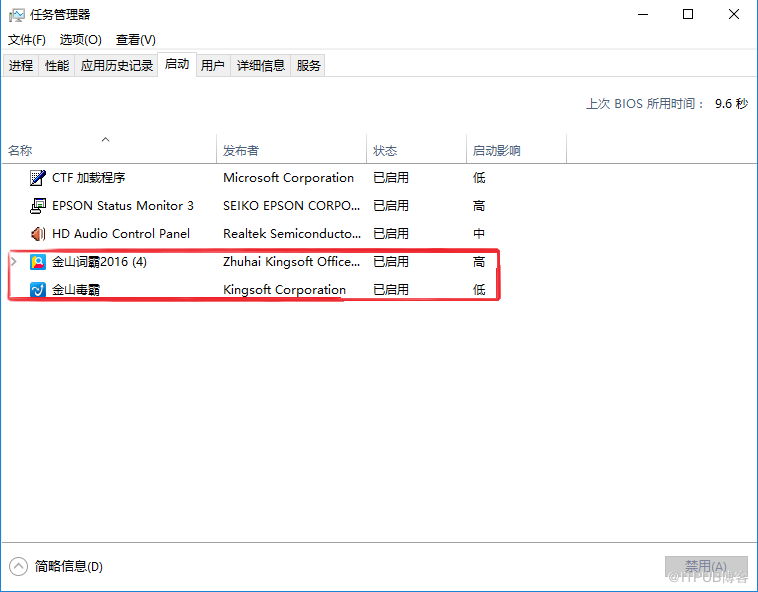758x592 pixels.
Task: Collapse to 简略信息 with the arrow icon
Action: click(x=18, y=566)
